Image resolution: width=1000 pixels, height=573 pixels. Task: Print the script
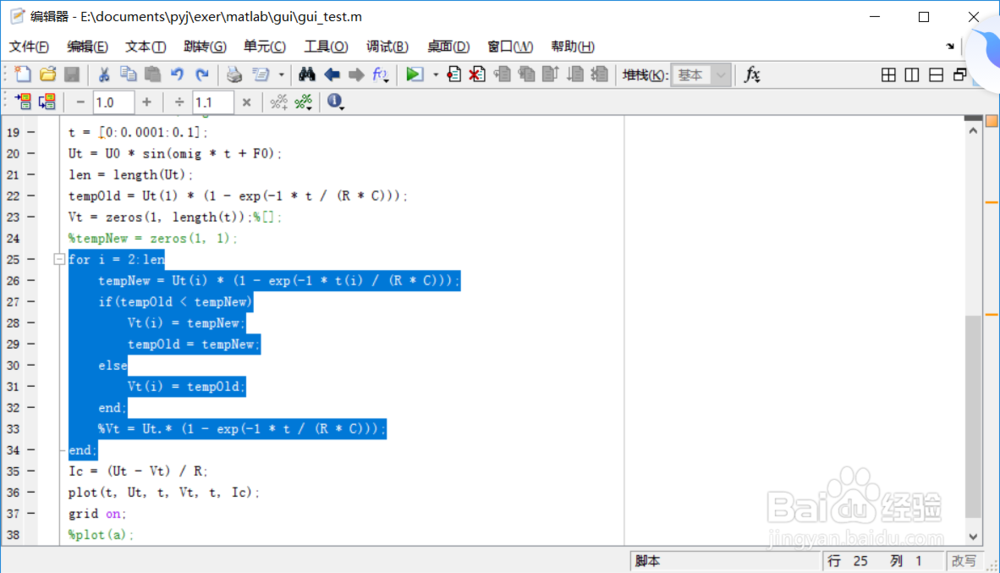pyautogui.click(x=234, y=75)
